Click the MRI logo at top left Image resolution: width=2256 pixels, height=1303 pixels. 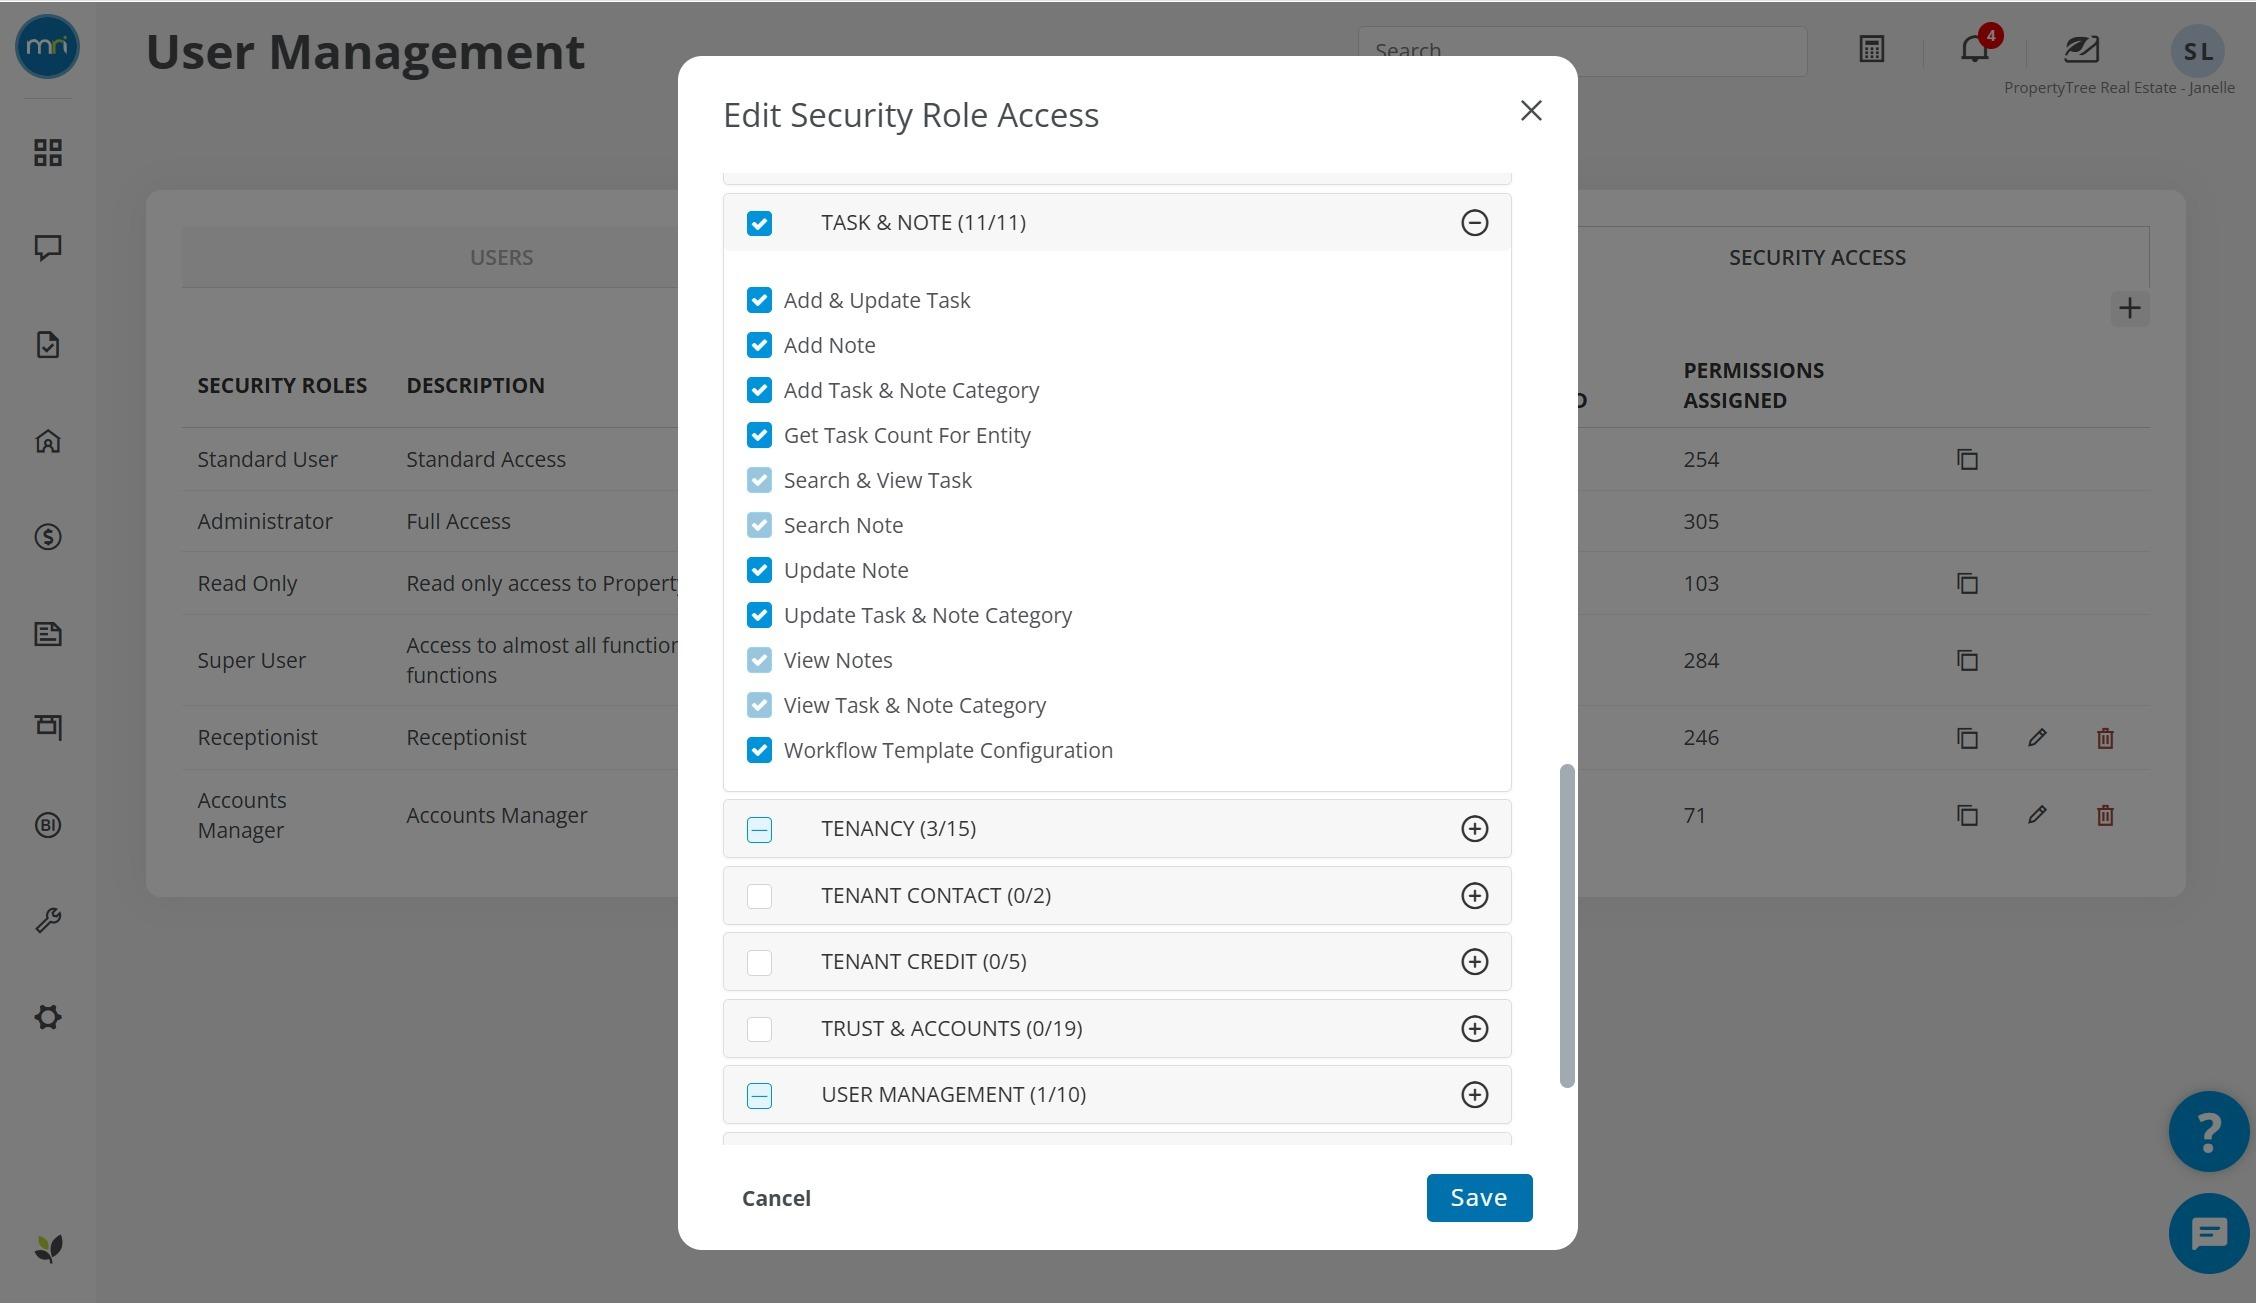click(x=47, y=46)
